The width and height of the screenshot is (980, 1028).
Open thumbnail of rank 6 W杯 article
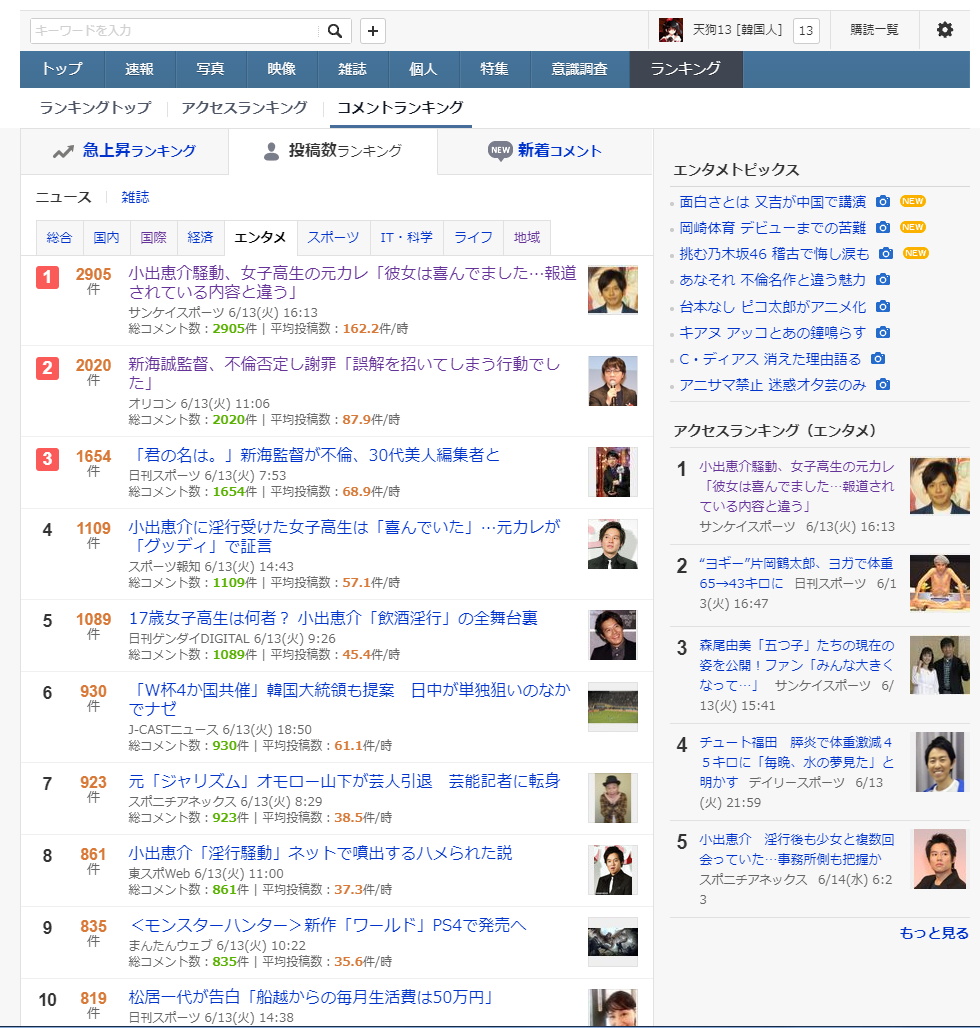pos(612,707)
